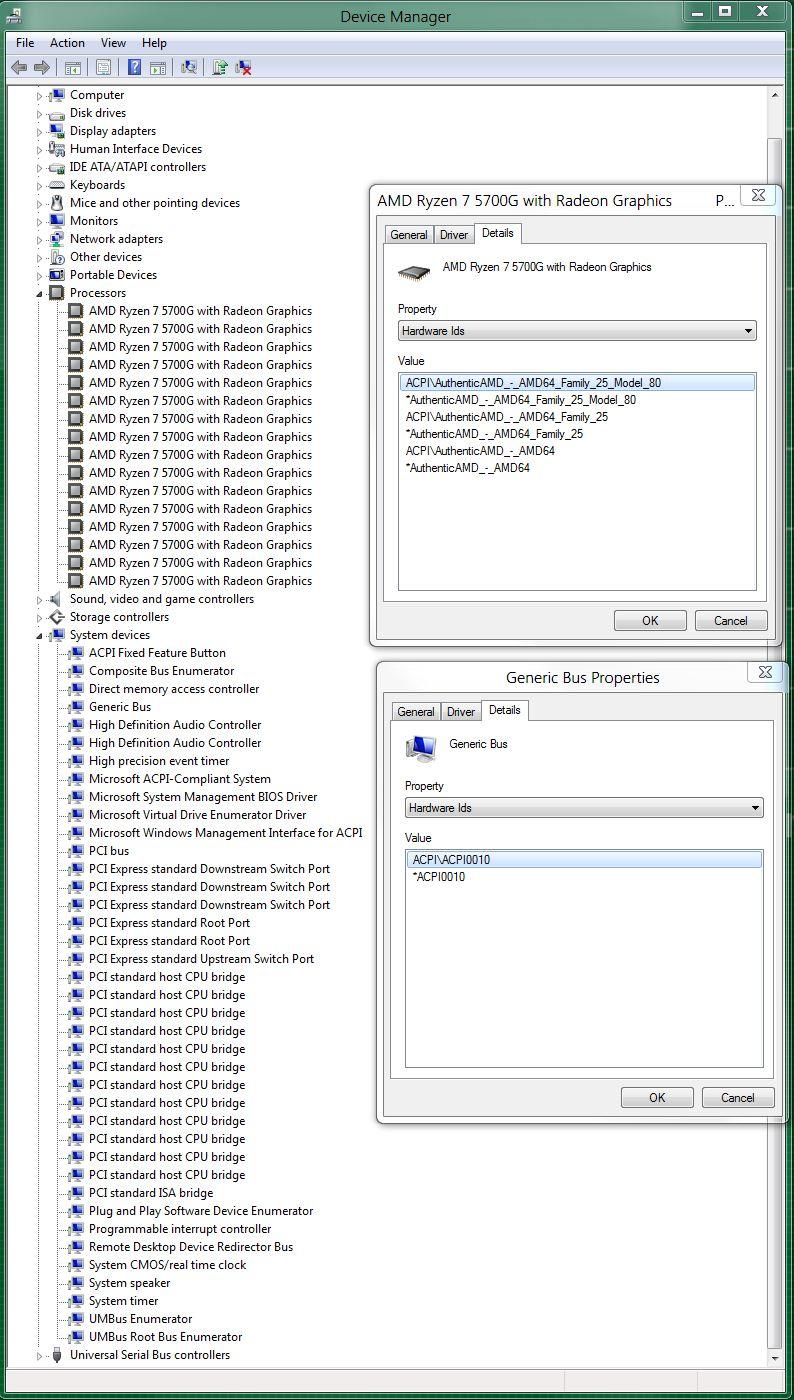Click the Back arrow in toolbar
This screenshot has height=1400, width=794.
[x=18, y=67]
